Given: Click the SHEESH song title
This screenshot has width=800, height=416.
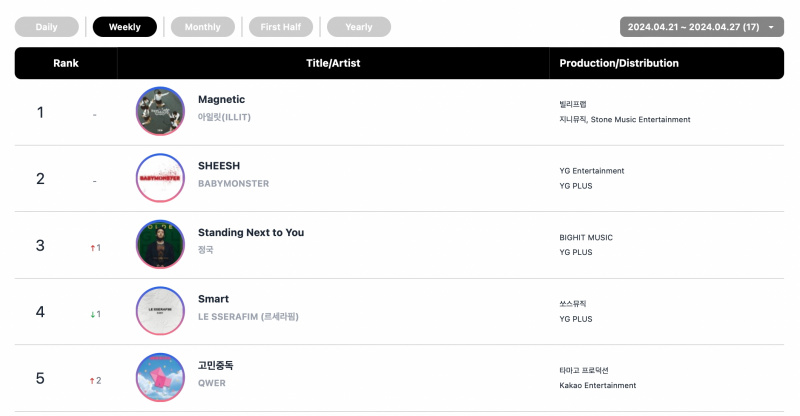Looking at the screenshot, I should [219, 166].
